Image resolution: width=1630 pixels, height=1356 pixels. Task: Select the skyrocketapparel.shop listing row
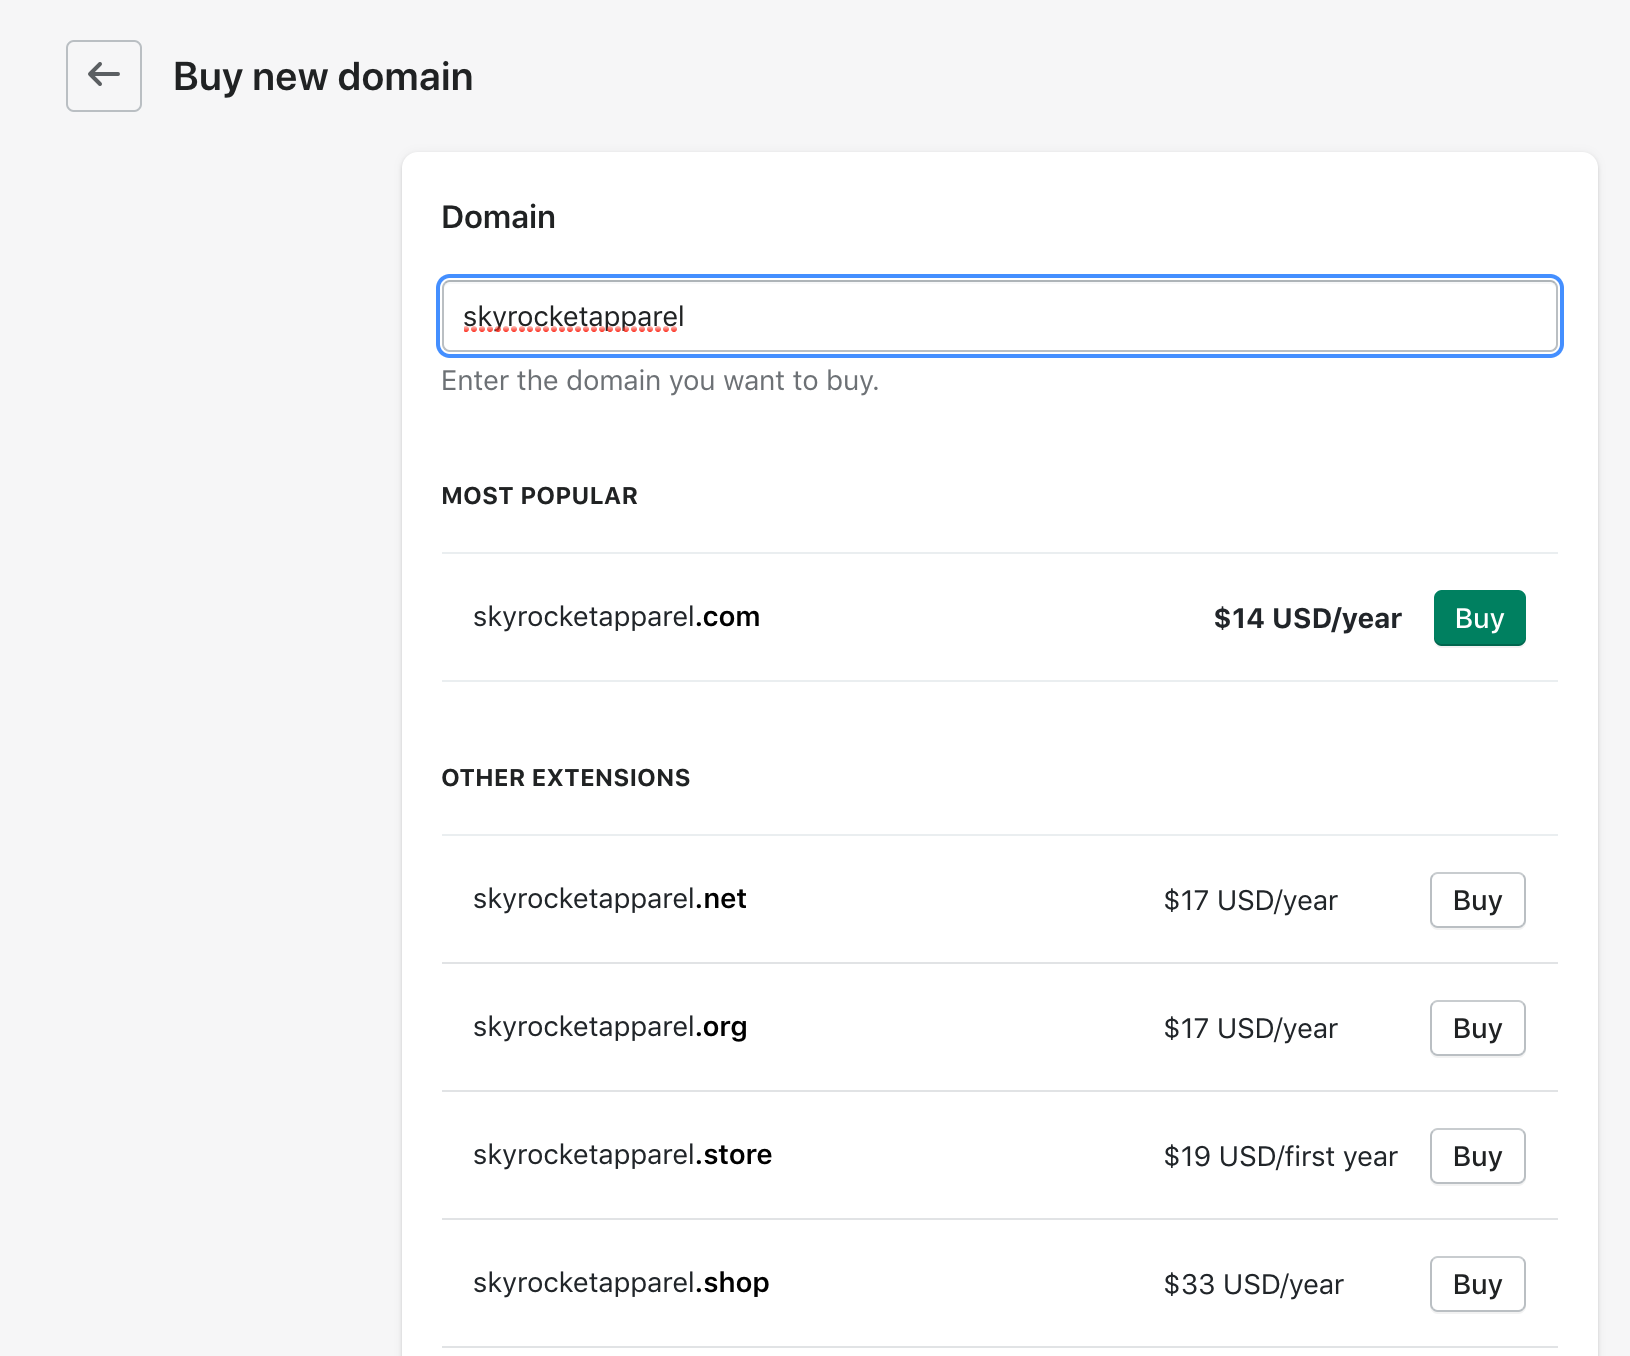pyautogui.click(x=620, y=1282)
